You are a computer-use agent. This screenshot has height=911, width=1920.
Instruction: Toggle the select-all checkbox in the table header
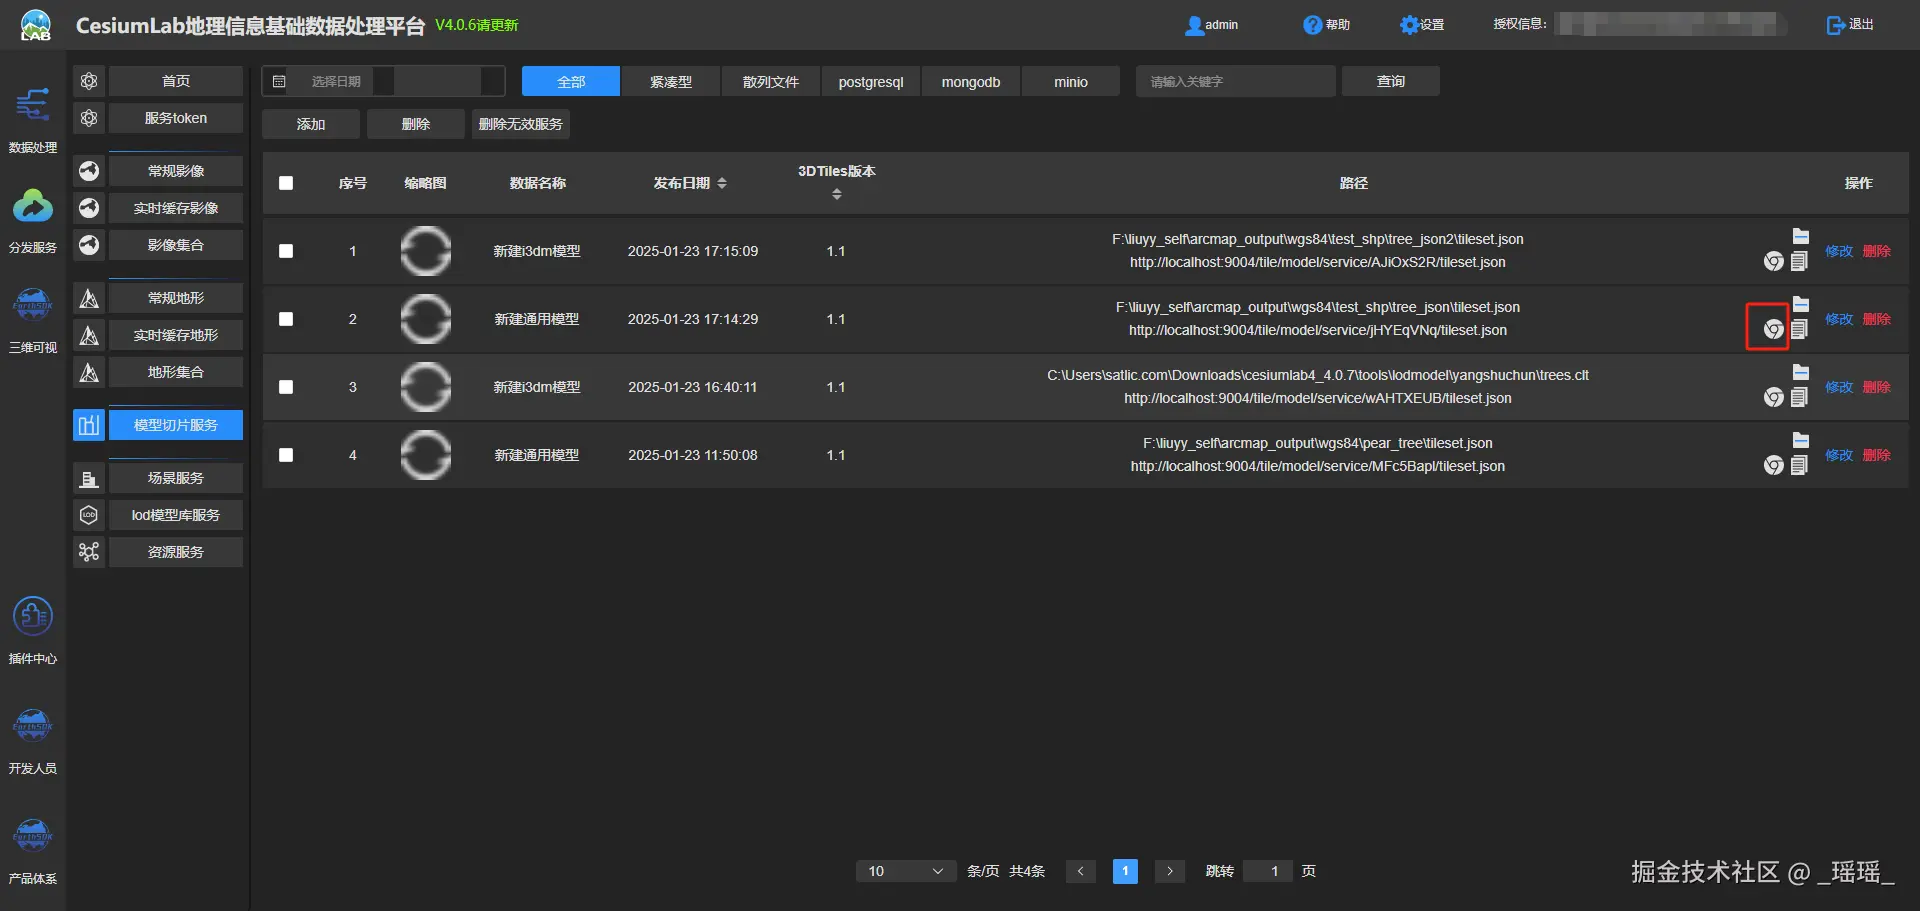[x=286, y=183]
